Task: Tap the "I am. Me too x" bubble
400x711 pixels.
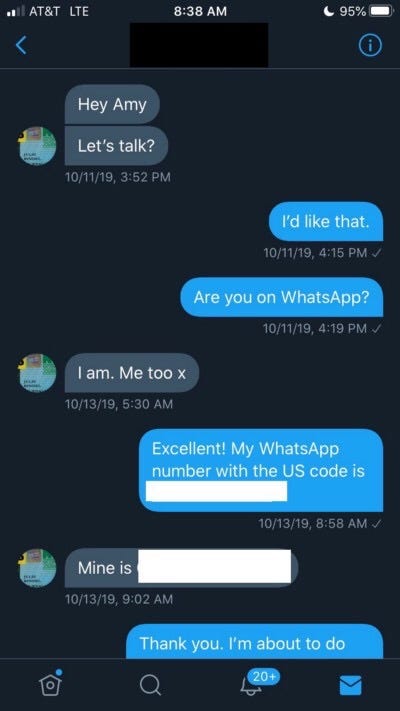Action: (132, 373)
